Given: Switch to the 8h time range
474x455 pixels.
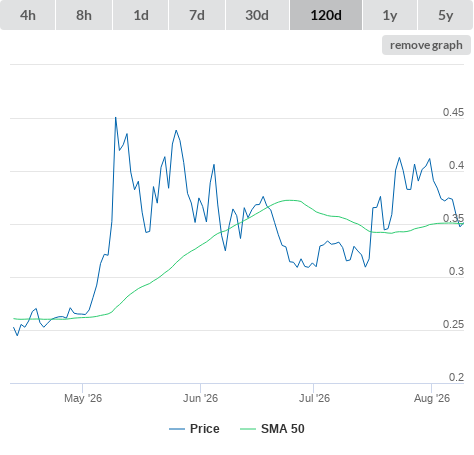Looking at the screenshot, I should coord(84,15).
